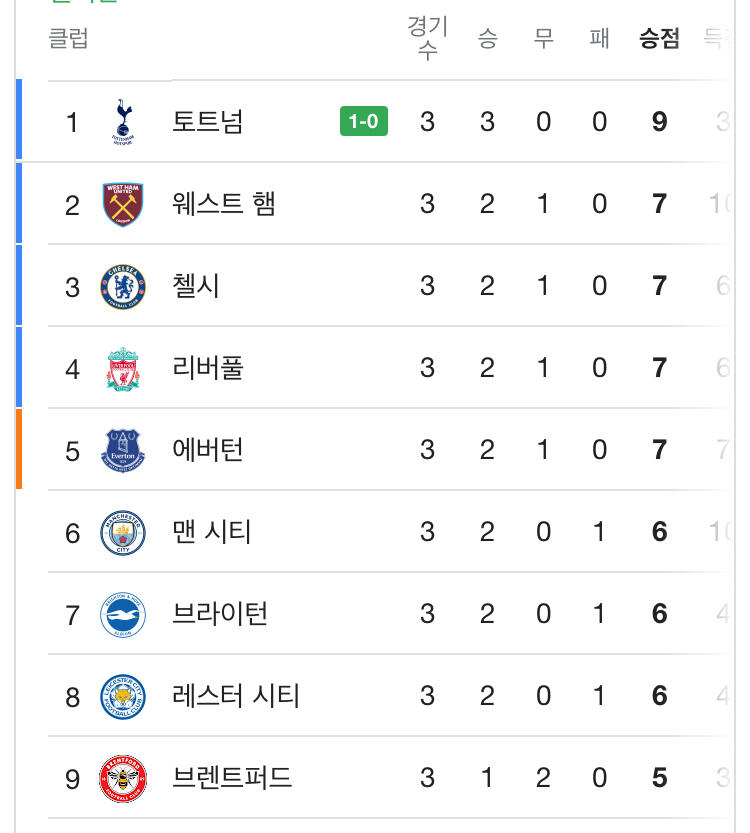Click the 맨 시티 team name
Image resolution: width=750 pixels, height=833 pixels.
click(212, 532)
